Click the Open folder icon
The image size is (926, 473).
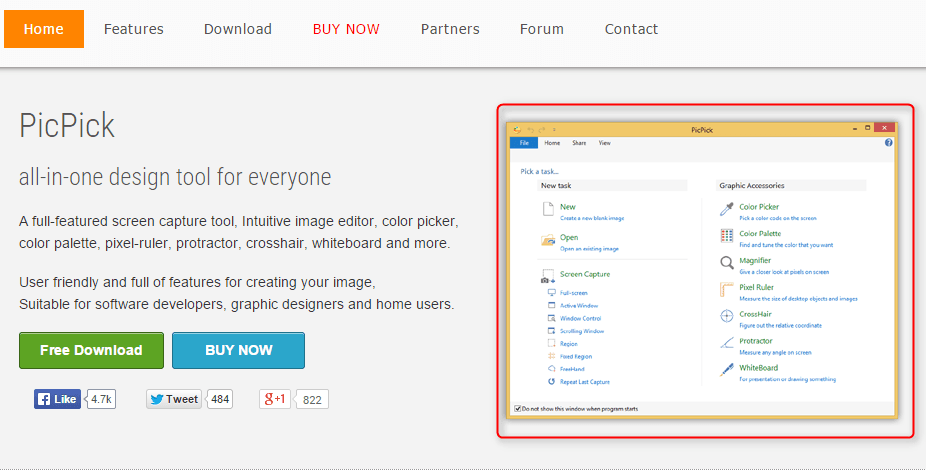547,240
